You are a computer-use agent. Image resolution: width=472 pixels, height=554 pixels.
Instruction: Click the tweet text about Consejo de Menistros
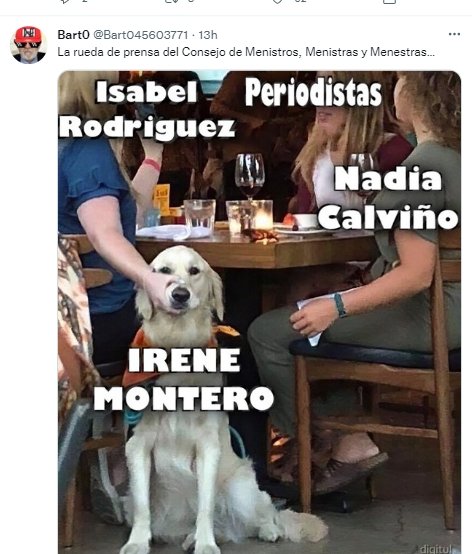point(246,52)
